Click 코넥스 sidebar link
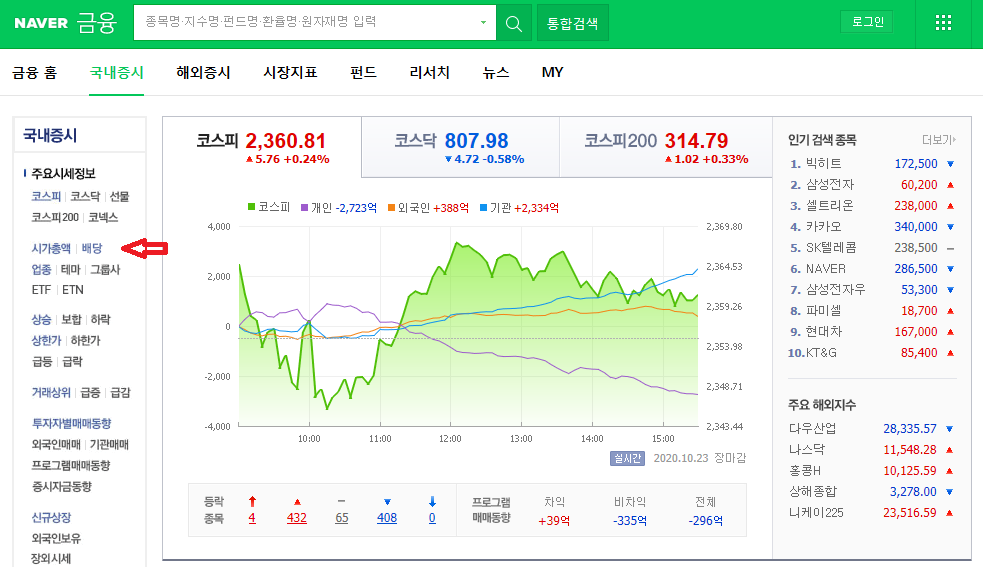This screenshot has height=567, width=983. [x=103, y=218]
